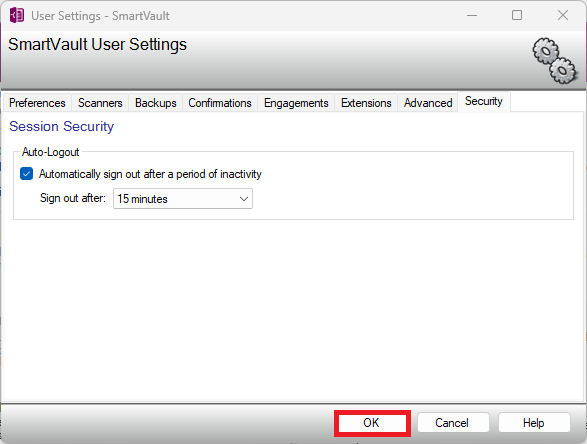Minimize the User Settings window
Image resolution: width=587 pixels, height=444 pixels.
point(472,15)
